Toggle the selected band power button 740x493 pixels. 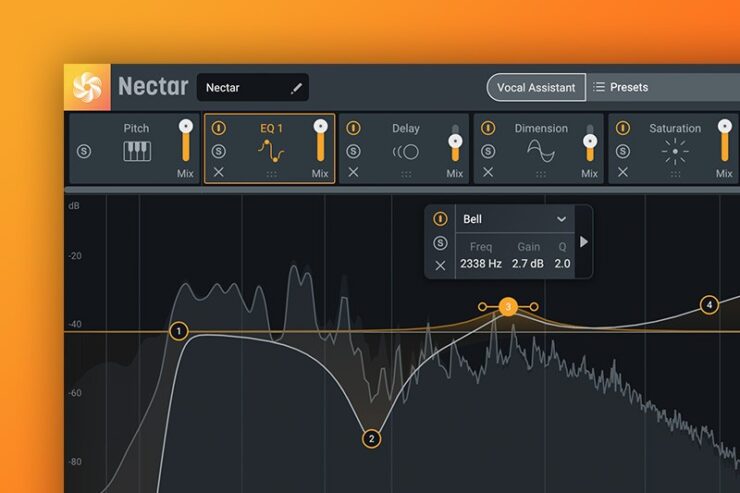tap(440, 219)
